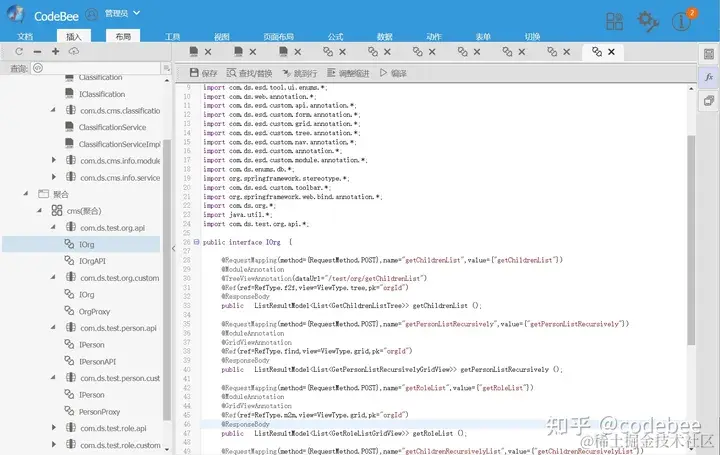Click the 'import java.util.*;' line
The height and width of the screenshot is (455, 720).
(237, 214)
